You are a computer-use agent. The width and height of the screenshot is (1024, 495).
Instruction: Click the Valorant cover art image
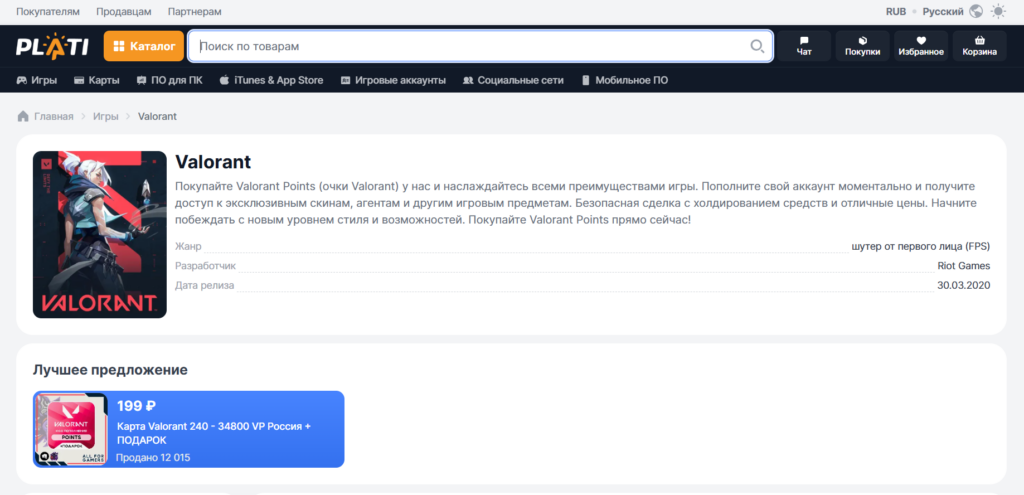100,234
